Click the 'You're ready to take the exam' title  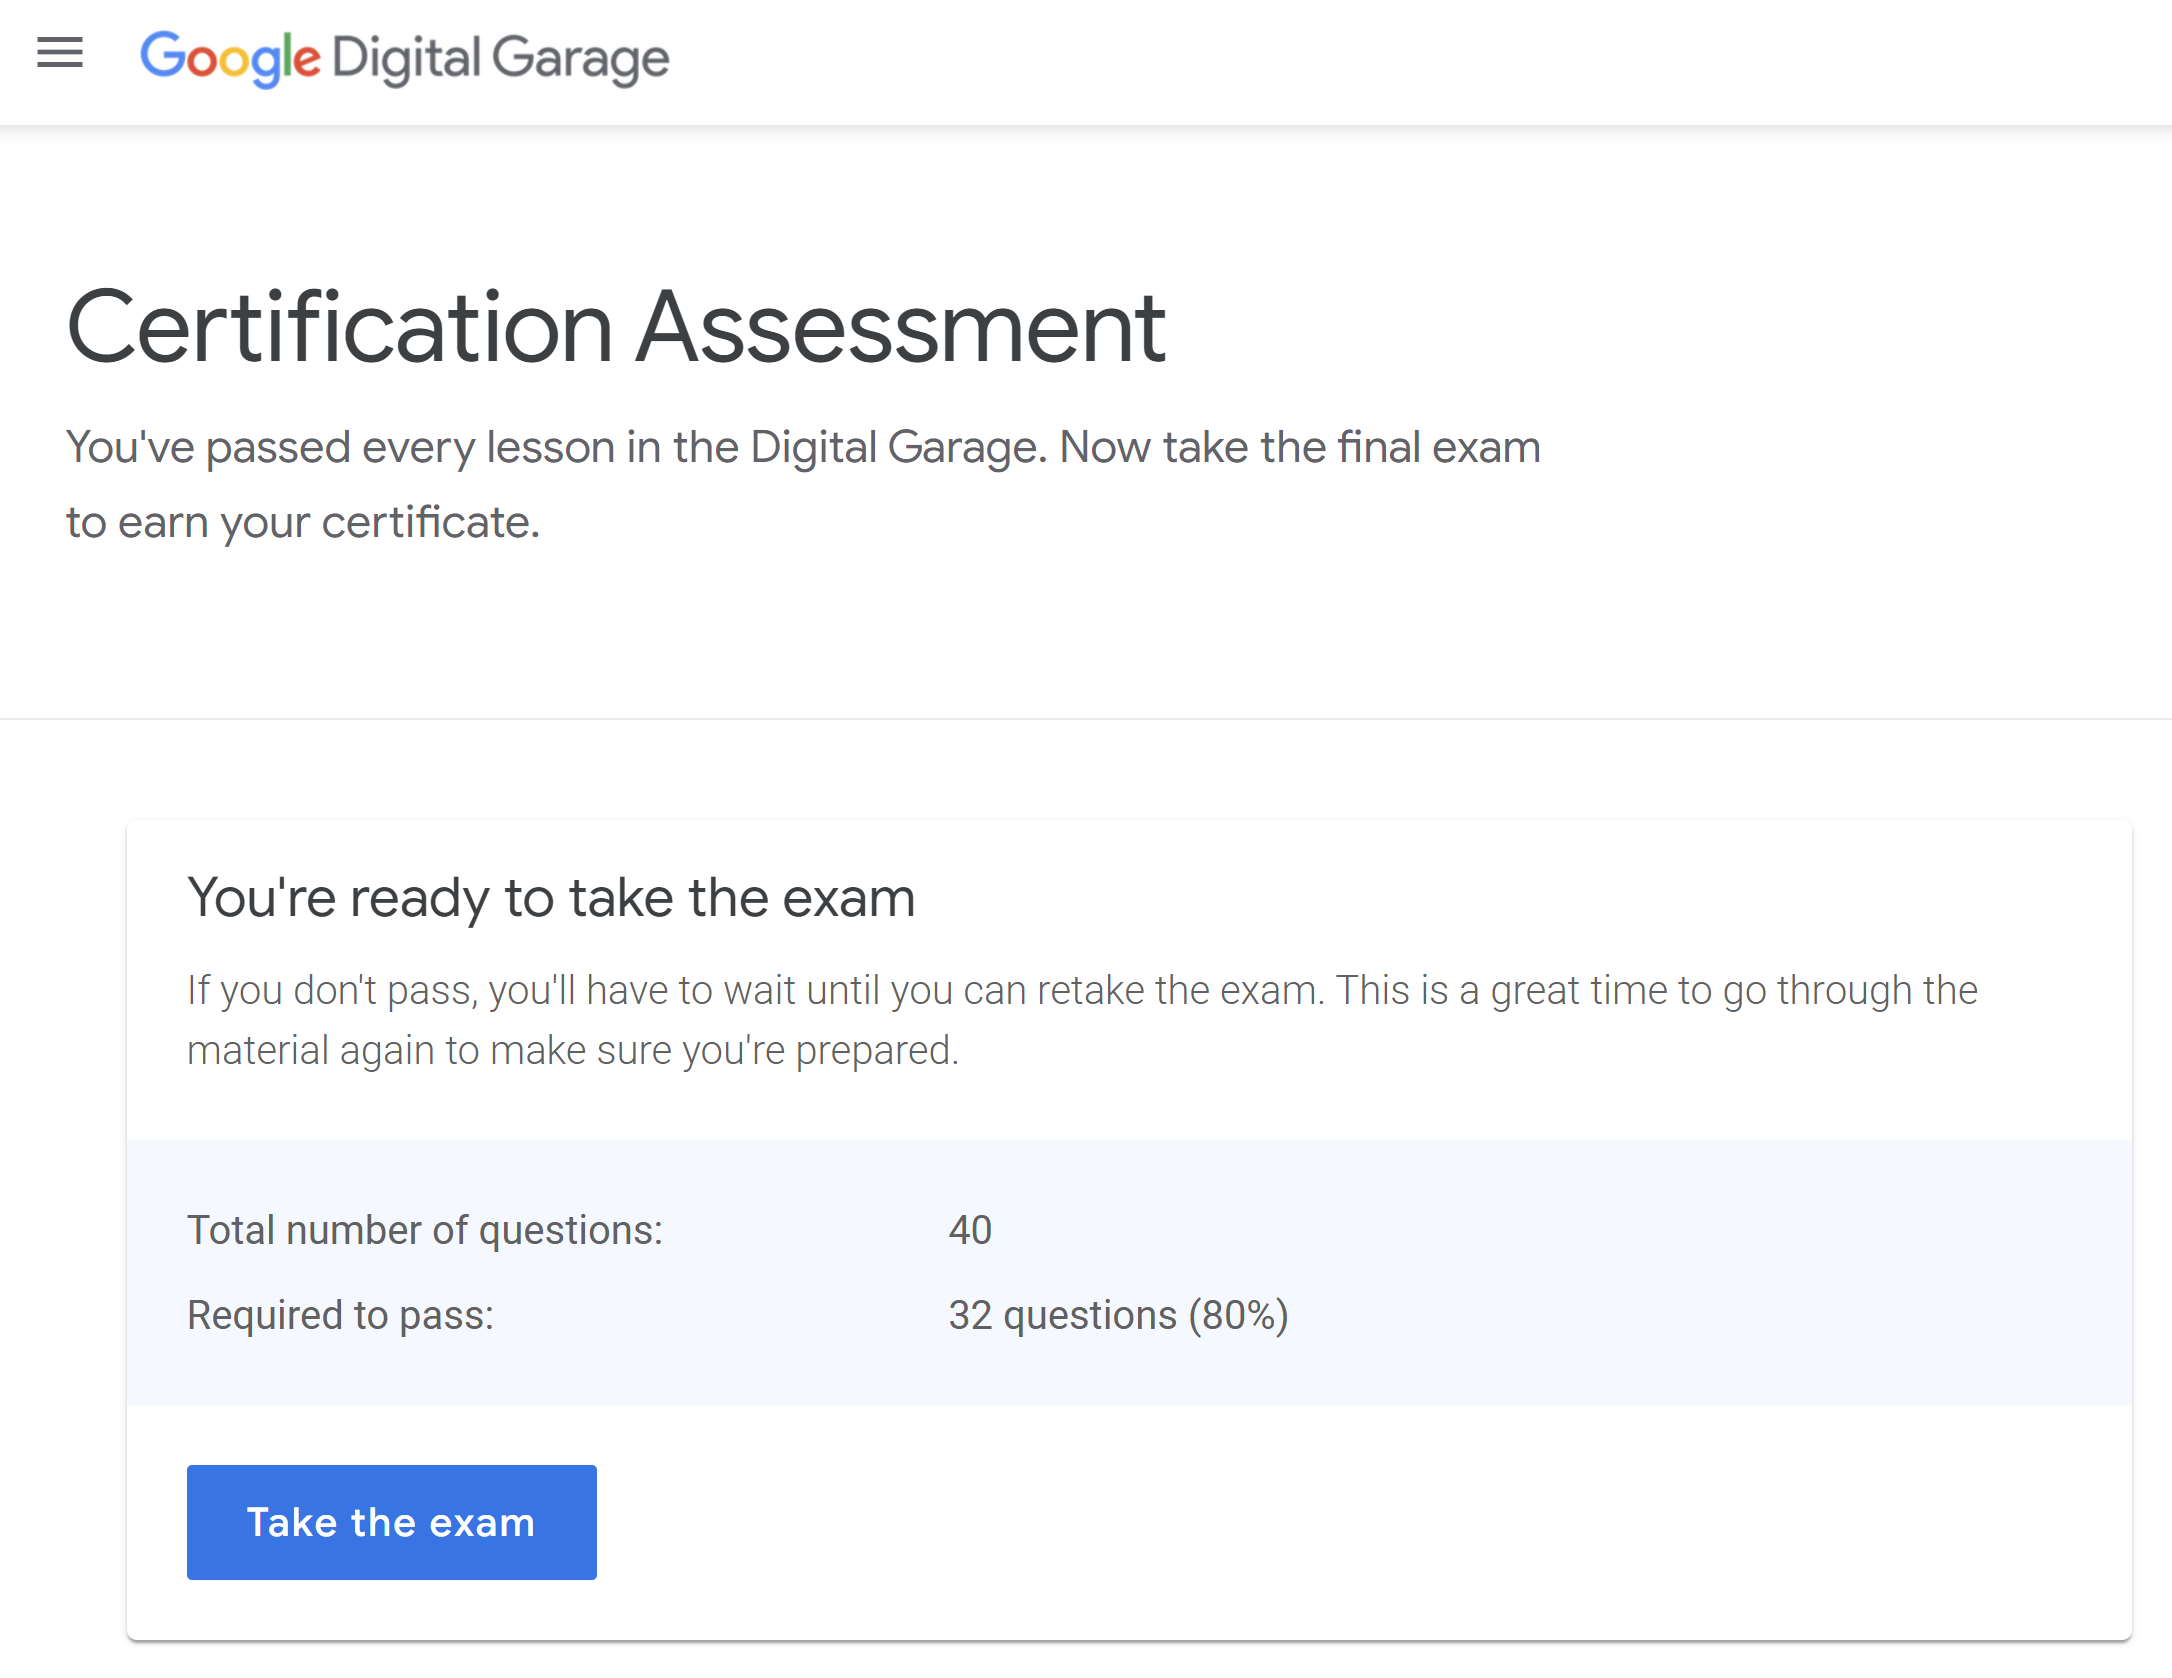point(551,897)
